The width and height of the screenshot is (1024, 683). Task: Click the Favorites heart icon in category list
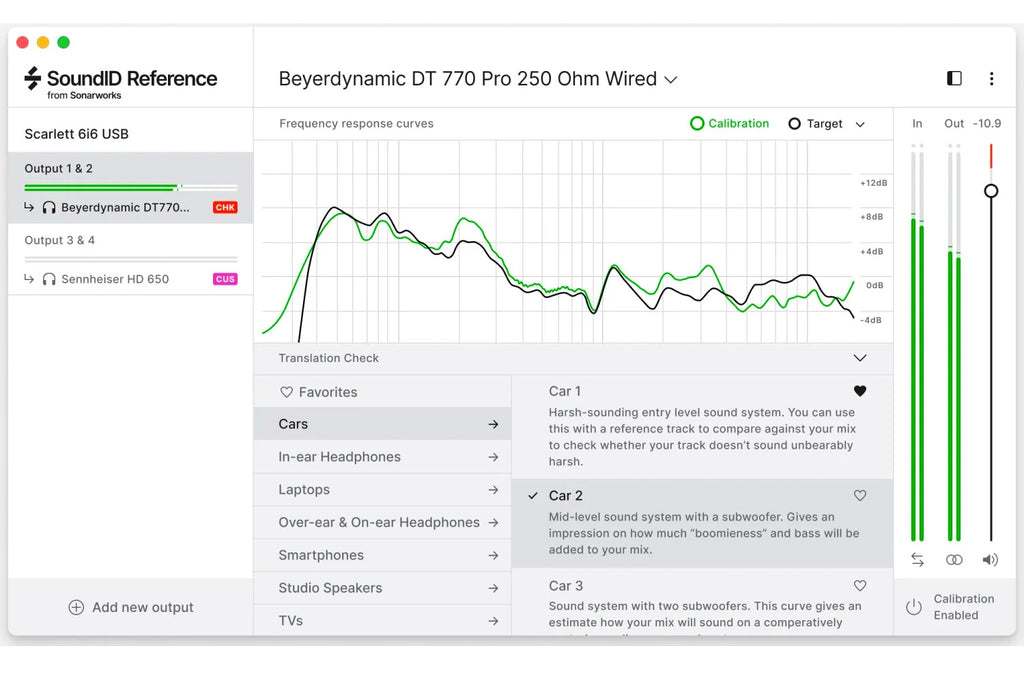[286, 392]
